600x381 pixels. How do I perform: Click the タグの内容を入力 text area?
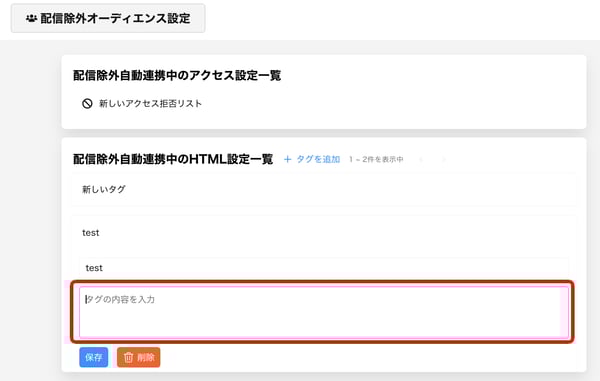[324, 312]
